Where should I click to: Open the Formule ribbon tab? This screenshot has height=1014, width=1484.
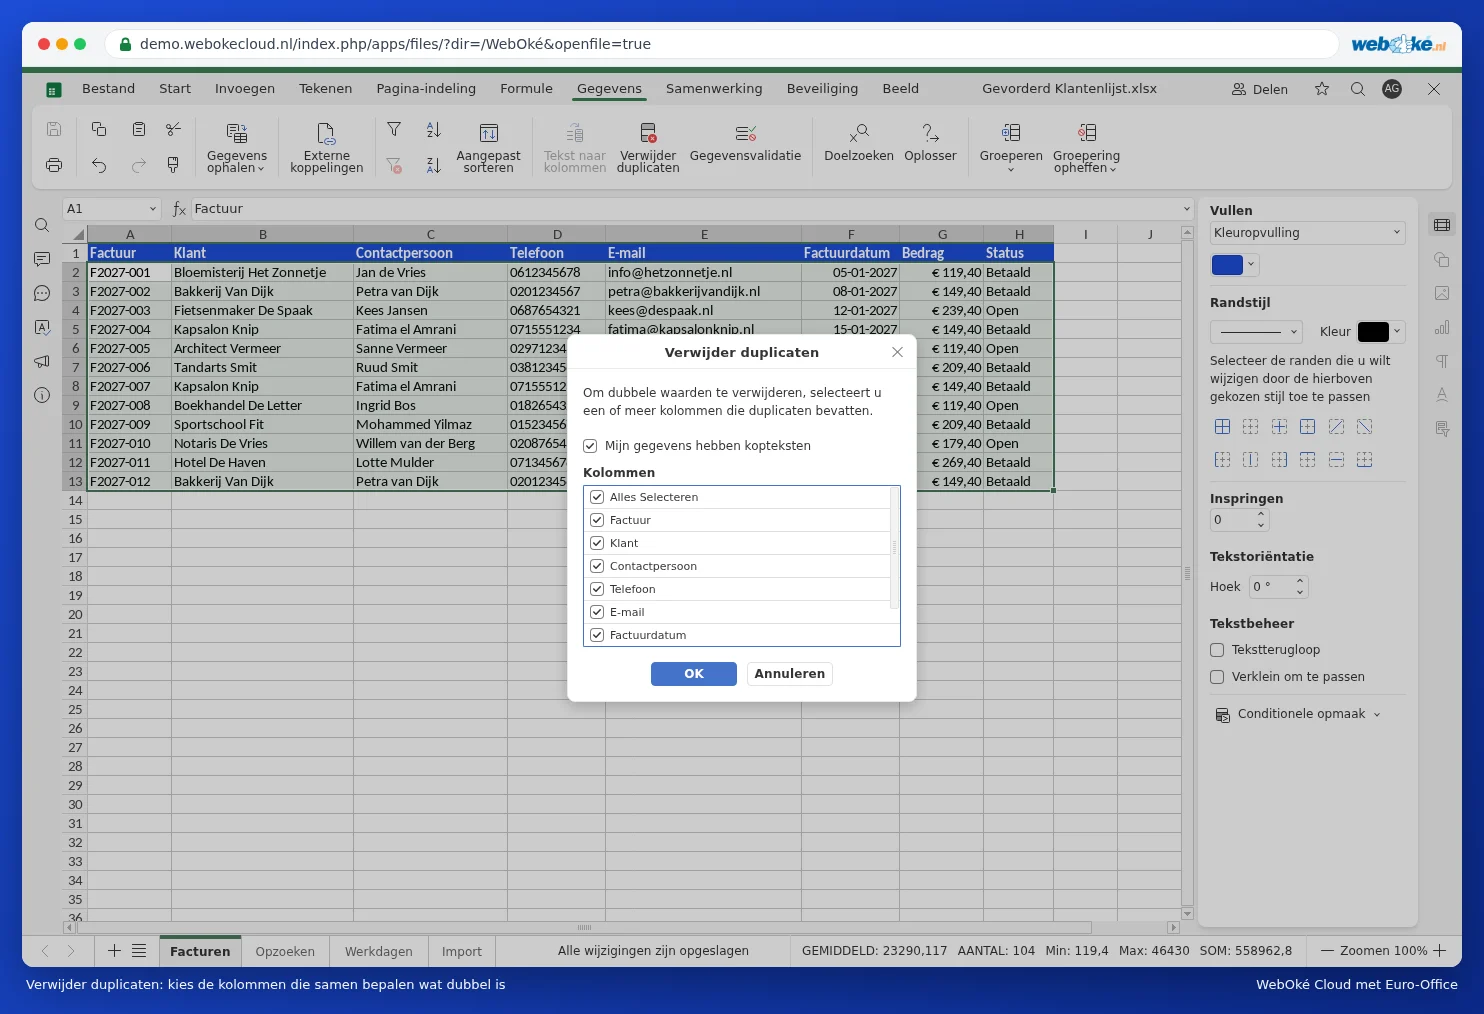(526, 89)
